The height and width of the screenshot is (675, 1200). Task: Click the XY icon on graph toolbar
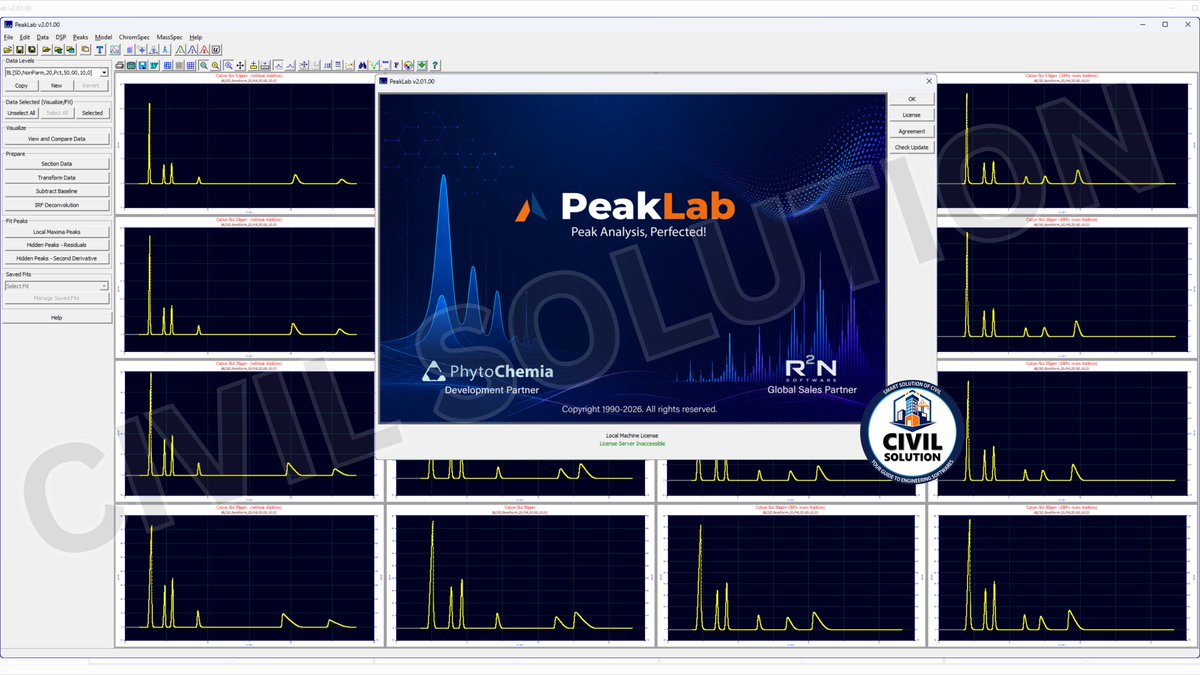(x=154, y=66)
